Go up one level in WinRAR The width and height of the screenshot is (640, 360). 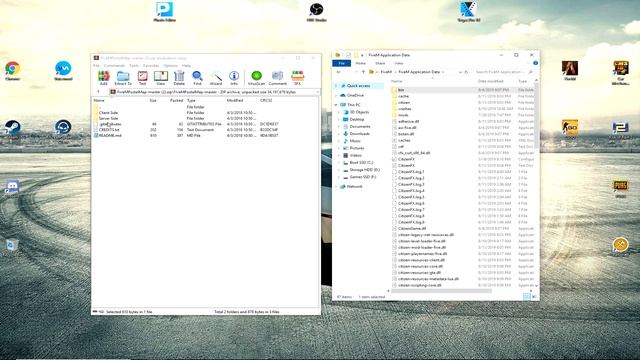coord(98,92)
